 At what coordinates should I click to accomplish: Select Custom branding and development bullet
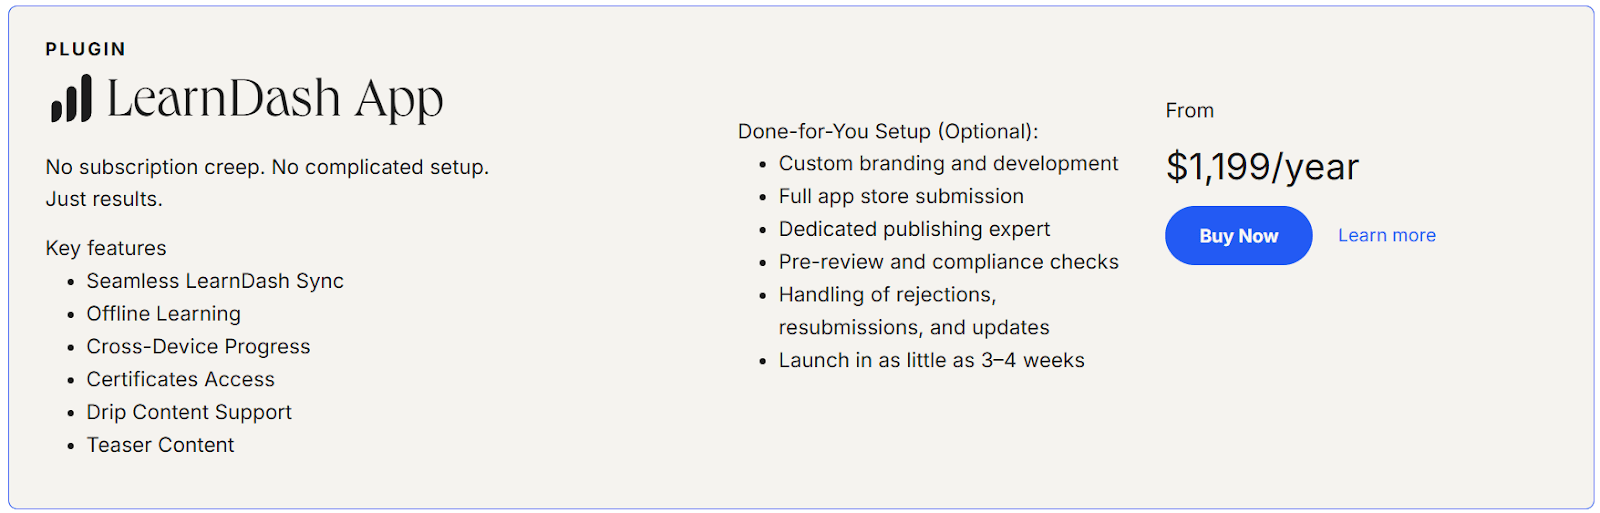(x=948, y=164)
